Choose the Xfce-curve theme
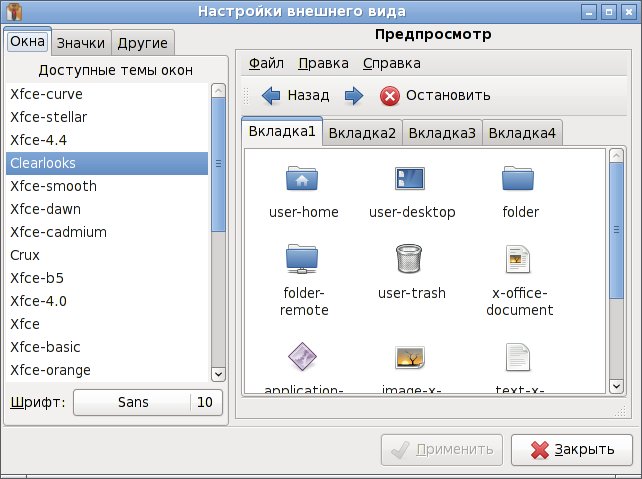The width and height of the screenshot is (642, 479). (107, 94)
